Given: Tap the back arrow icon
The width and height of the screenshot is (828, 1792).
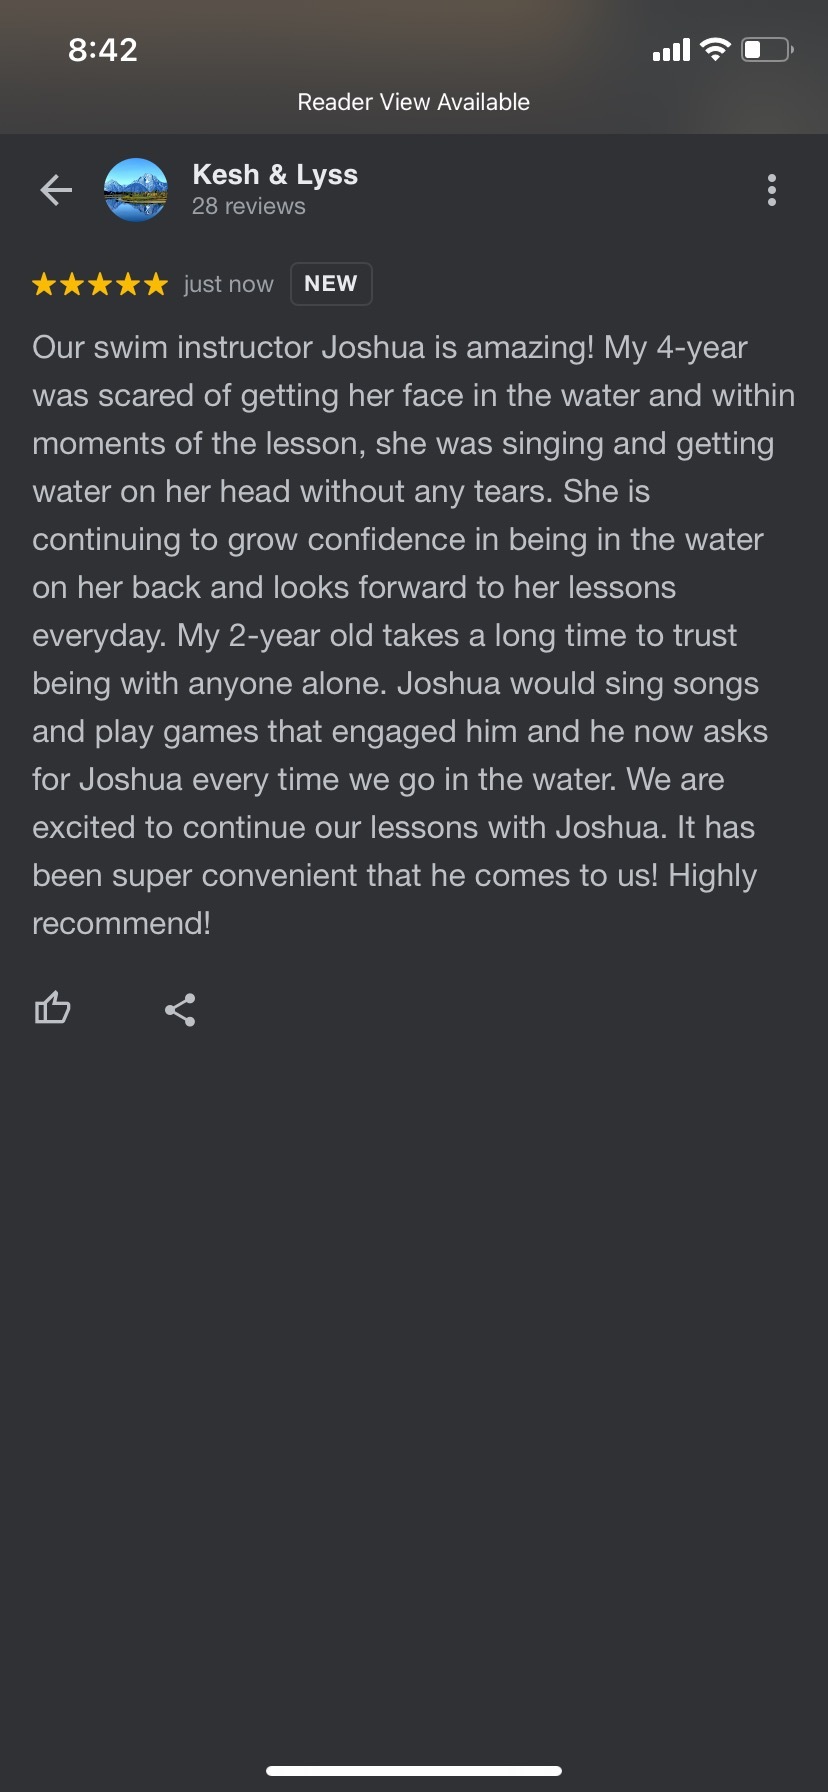Looking at the screenshot, I should pyautogui.click(x=56, y=190).
